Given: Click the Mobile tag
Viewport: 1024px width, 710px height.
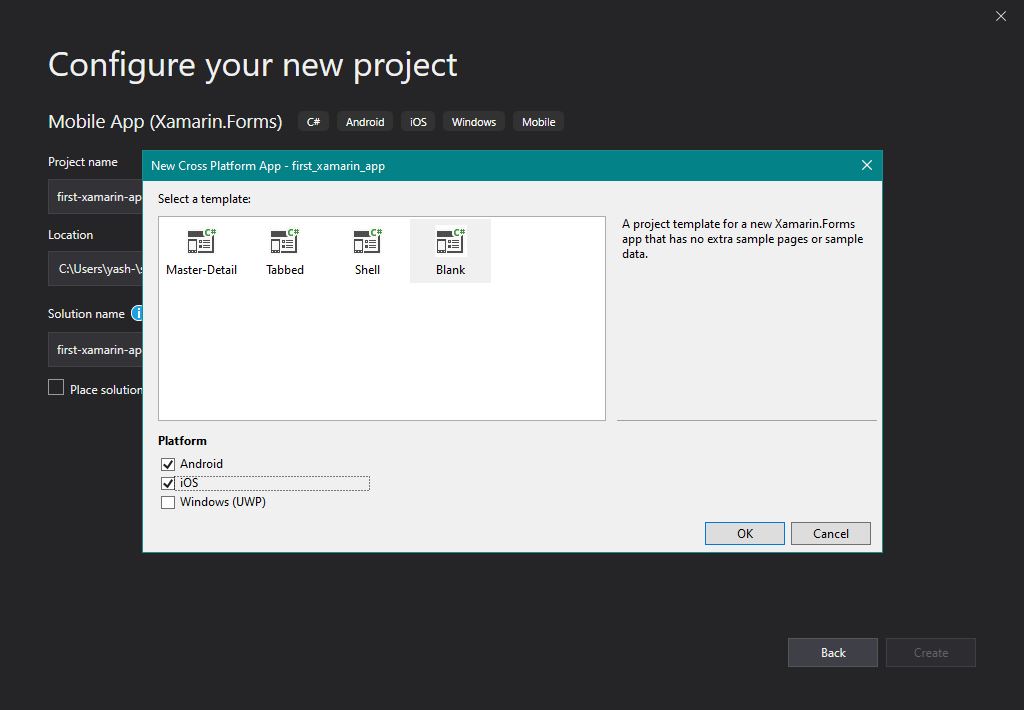Looking at the screenshot, I should (x=538, y=121).
